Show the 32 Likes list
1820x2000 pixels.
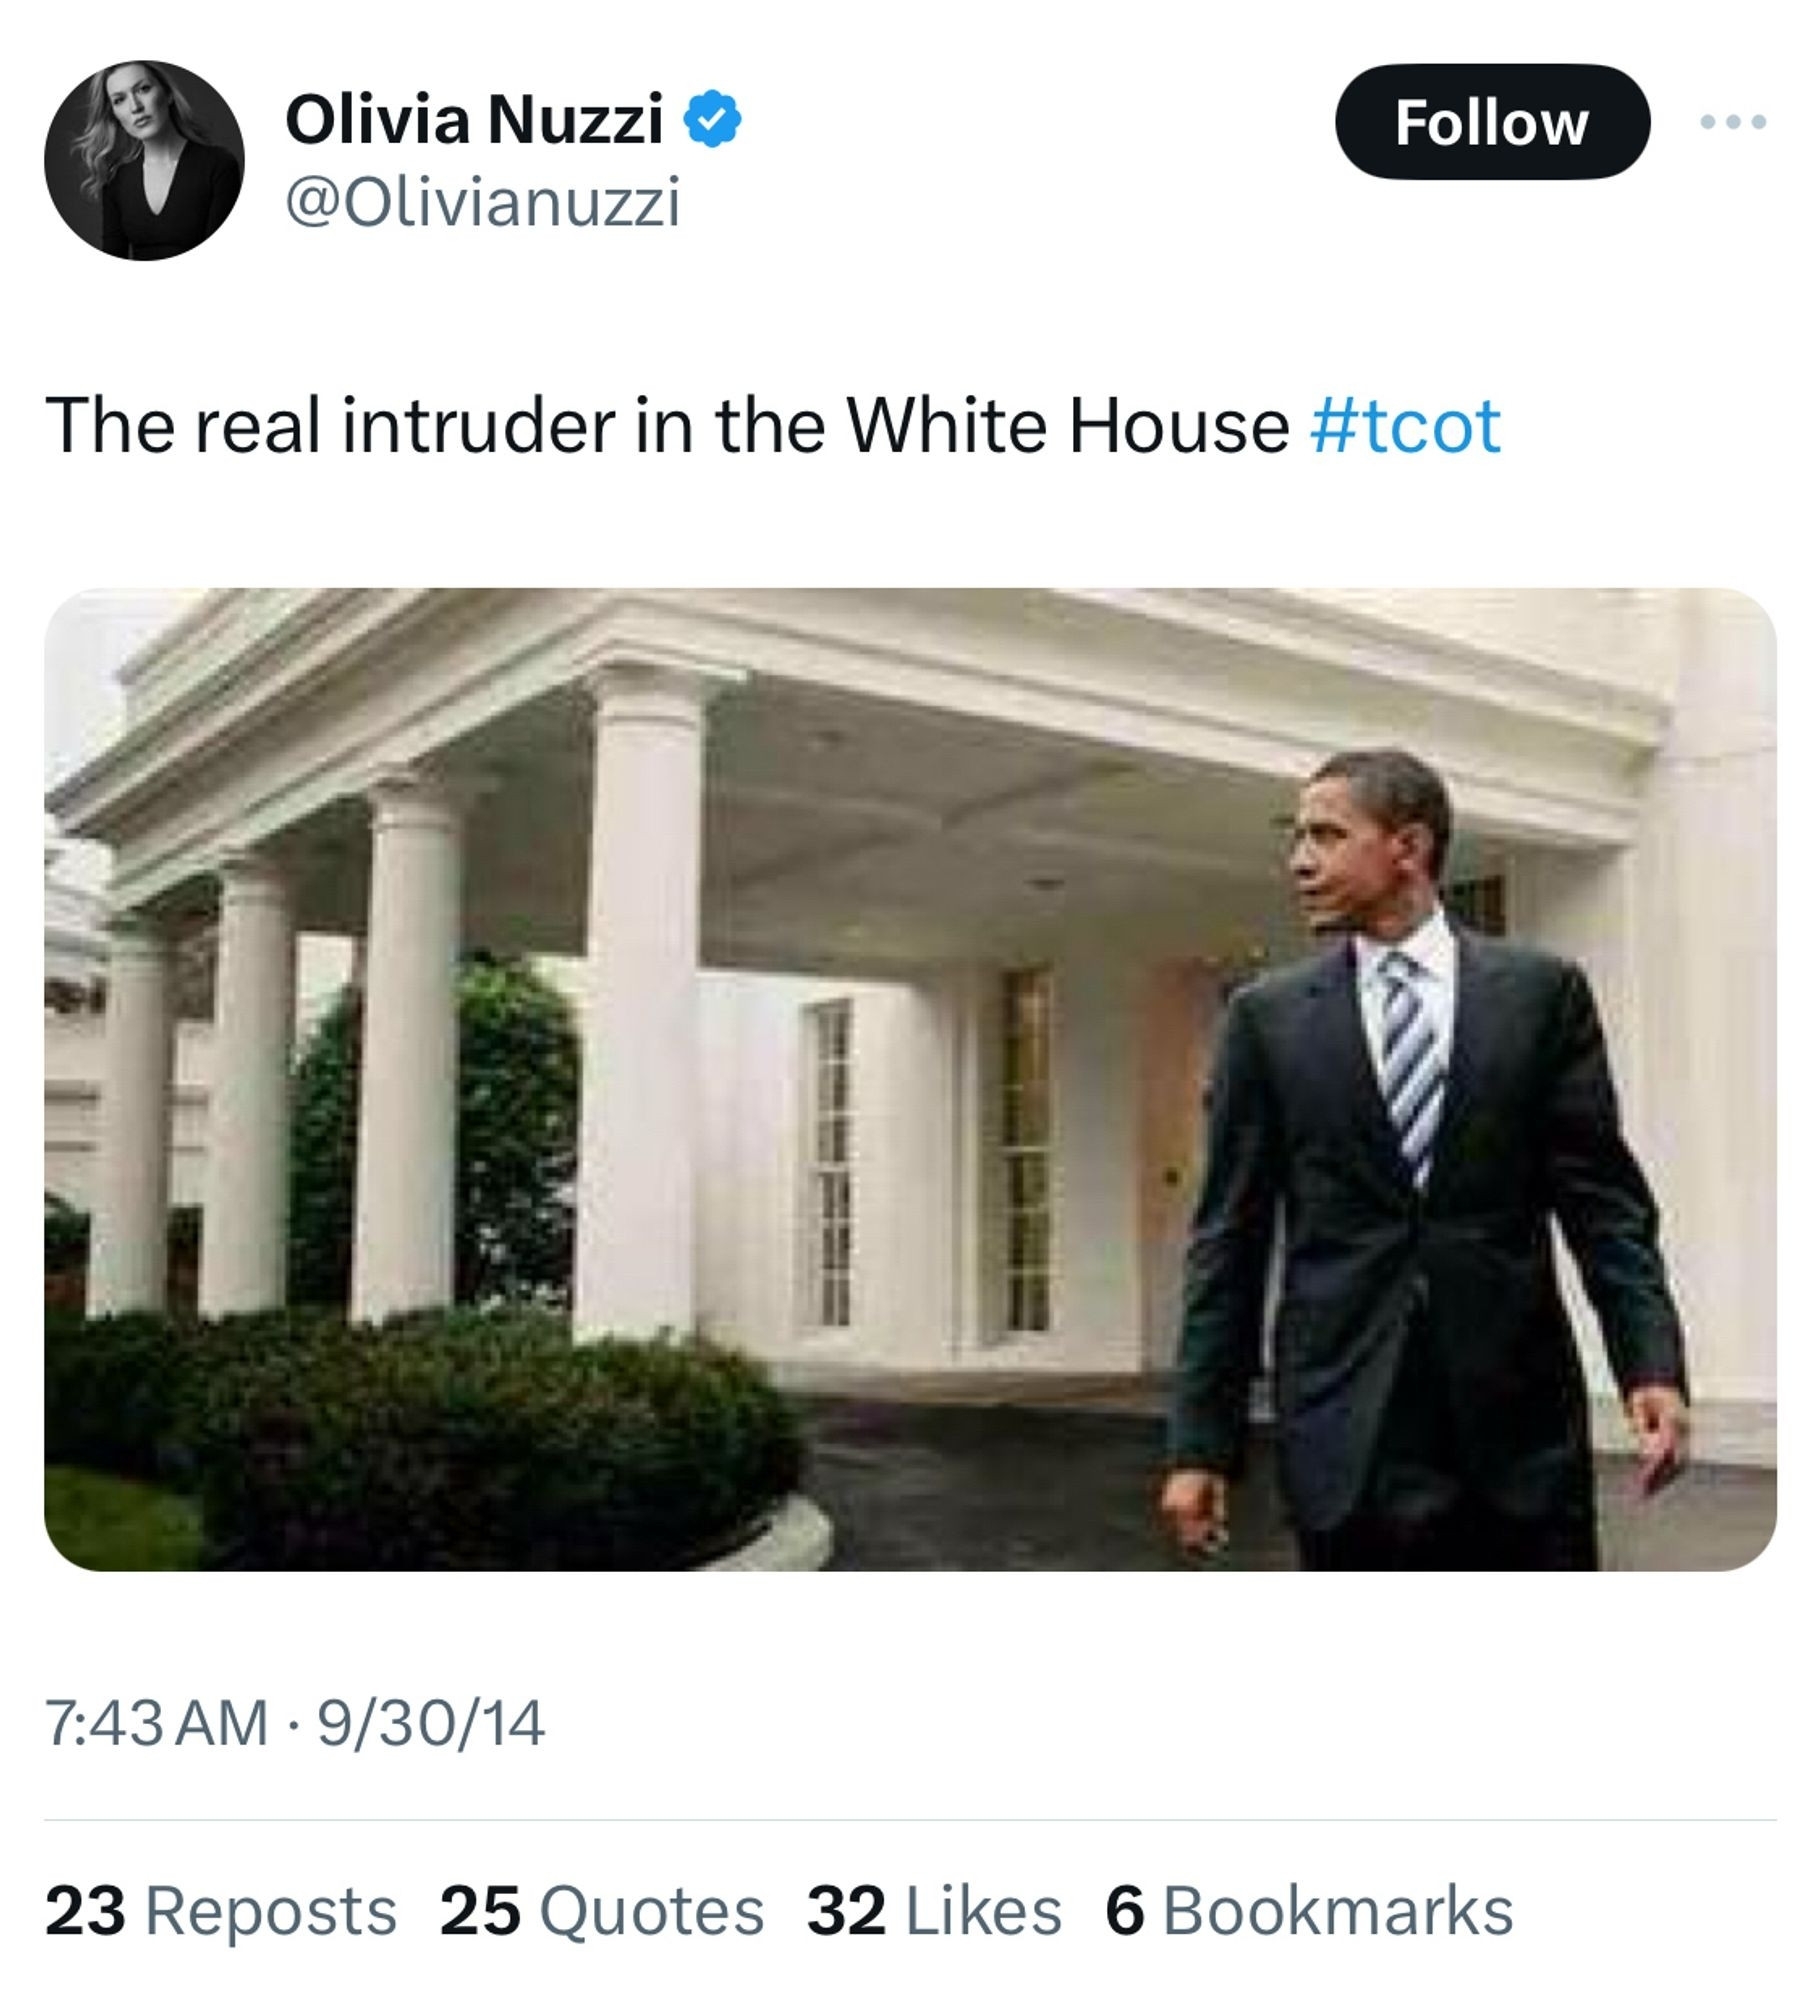coord(934,1911)
